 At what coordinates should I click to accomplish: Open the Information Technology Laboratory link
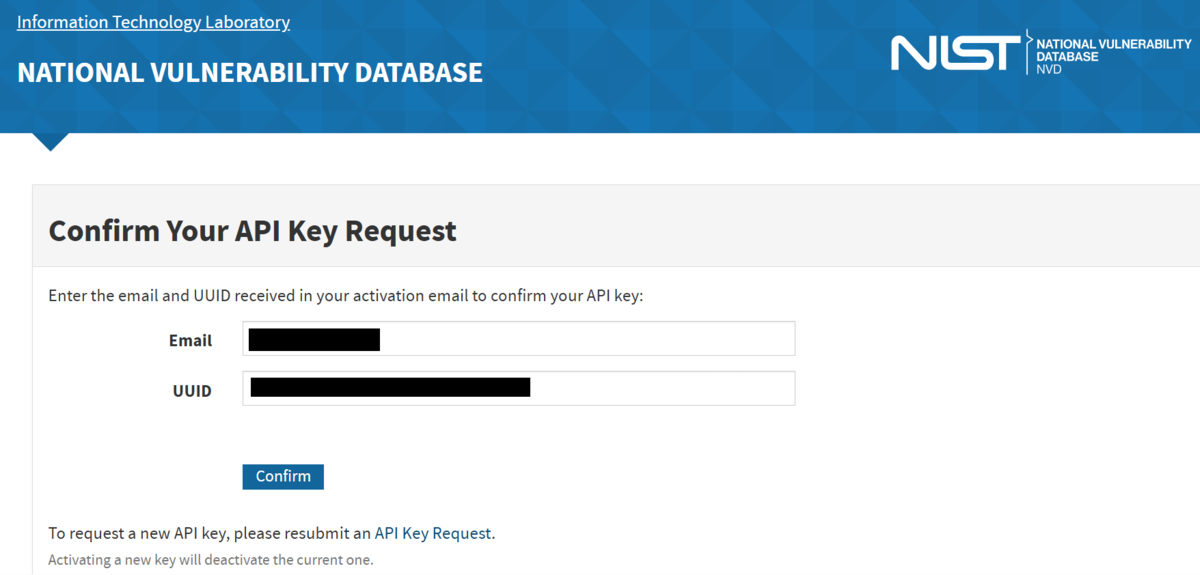[153, 22]
